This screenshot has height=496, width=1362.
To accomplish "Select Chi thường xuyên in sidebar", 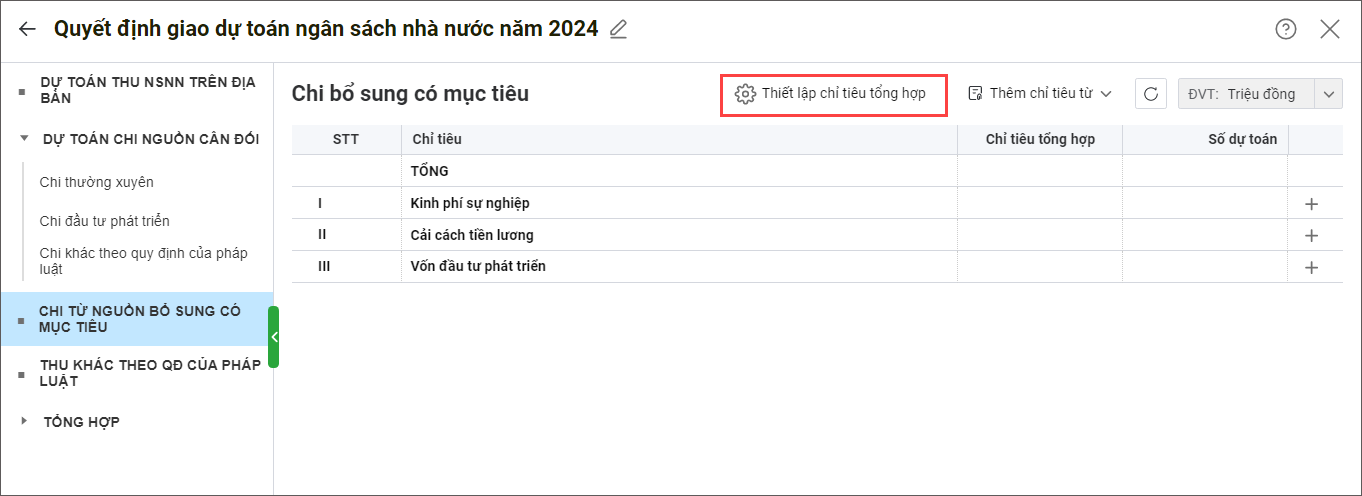I will pos(96,182).
